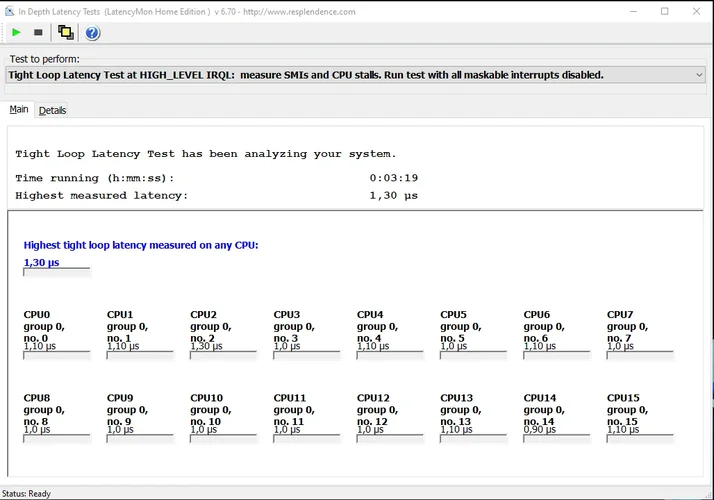This screenshot has height=500, width=714.
Task: Select the Main tab
Action: (19, 110)
